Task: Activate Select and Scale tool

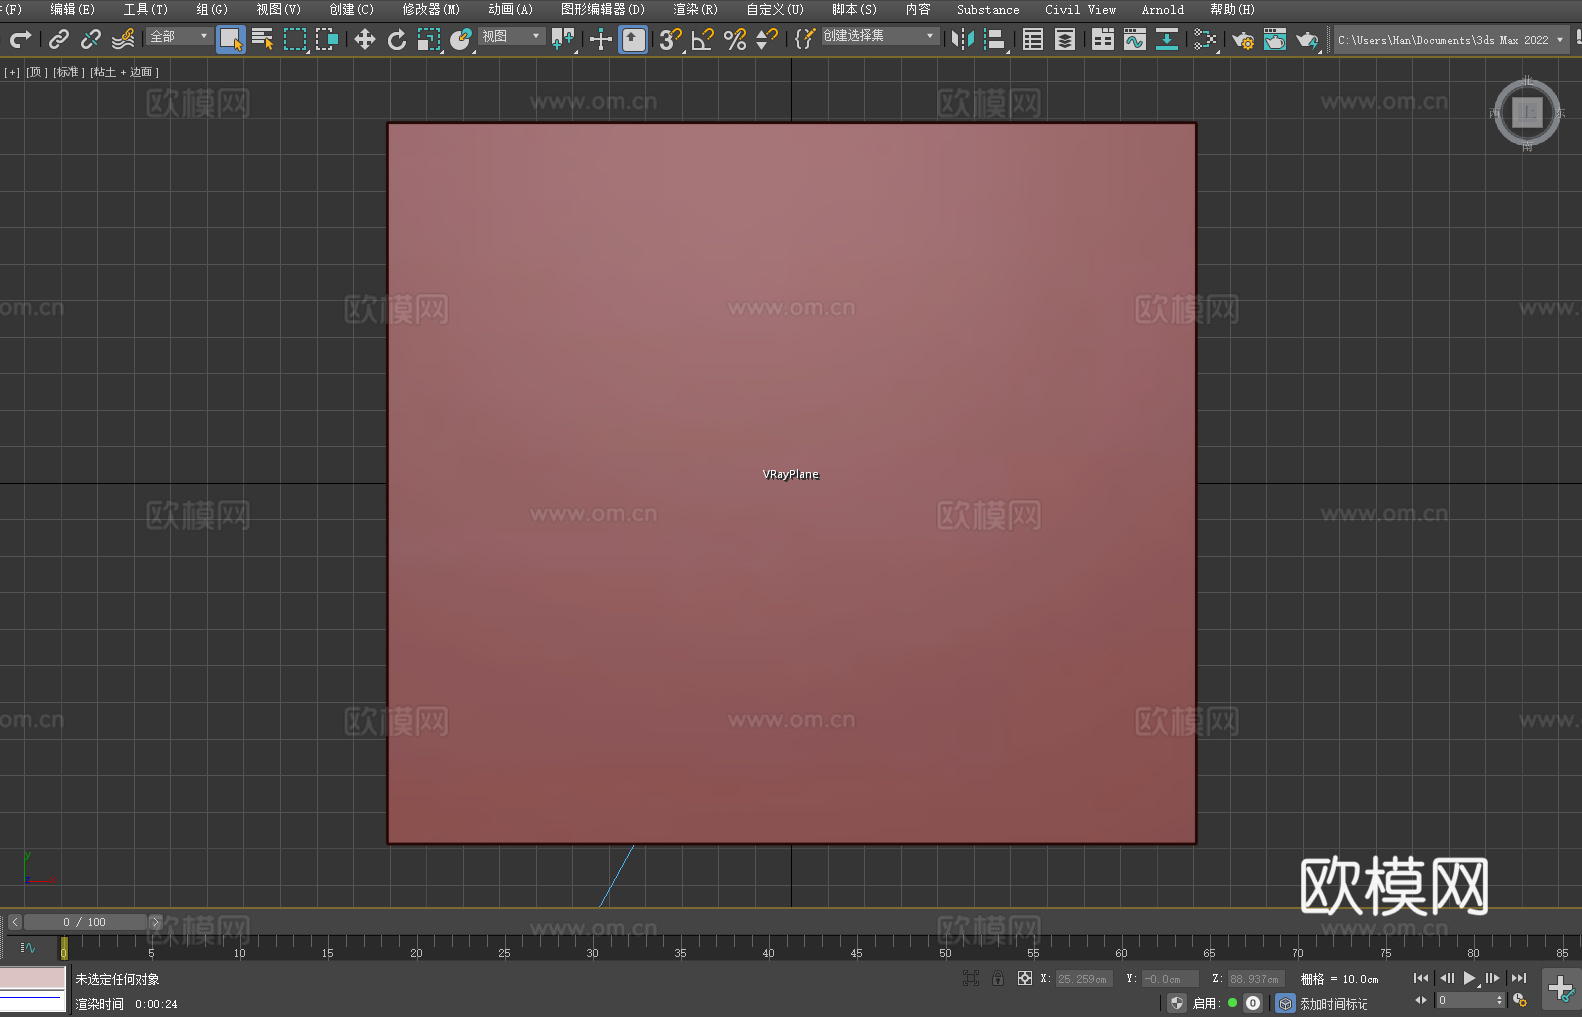Action: tap(429, 39)
